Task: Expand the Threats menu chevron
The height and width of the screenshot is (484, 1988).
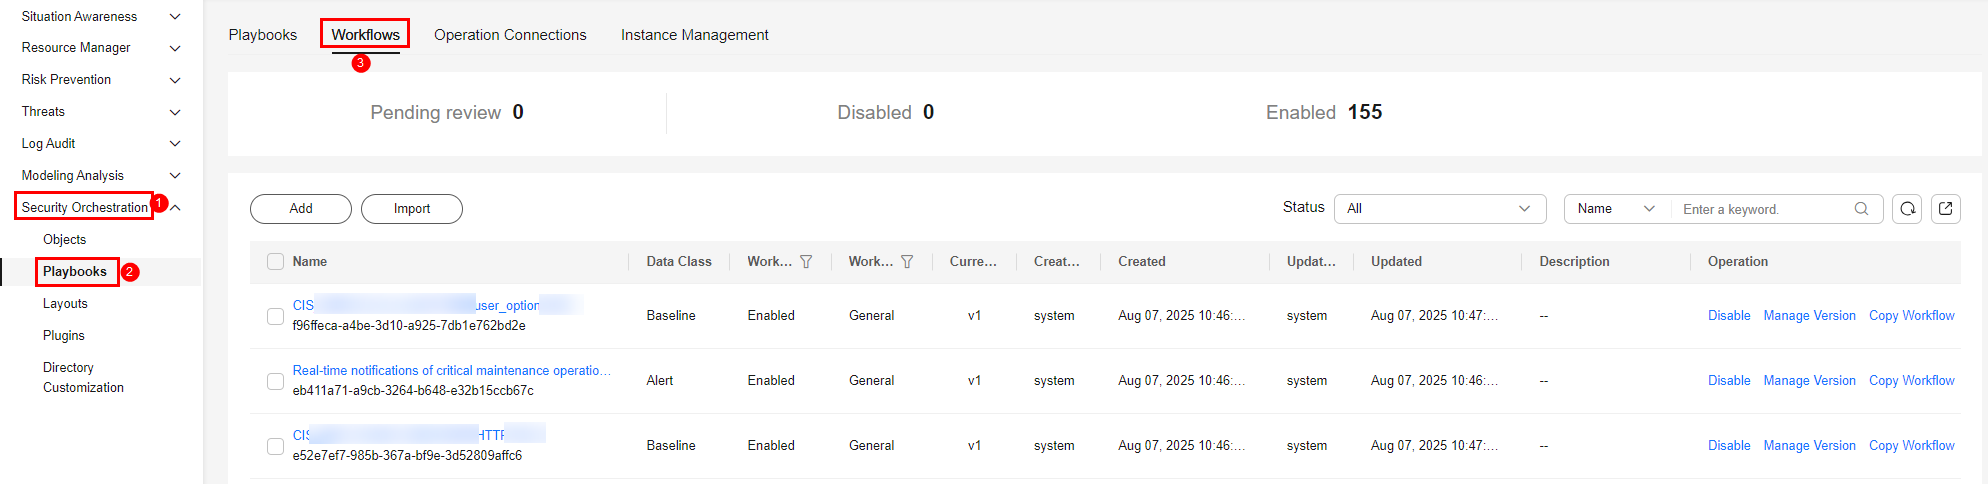Action: click(175, 112)
